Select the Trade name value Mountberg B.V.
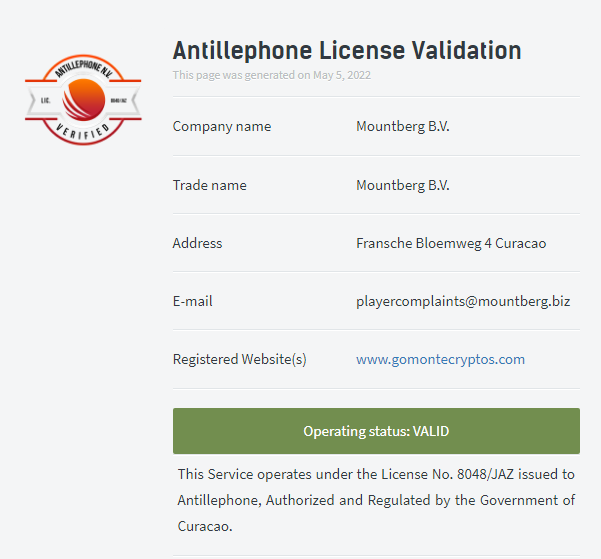The image size is (601, 559). pyautogui.click(x=402, y=185)
